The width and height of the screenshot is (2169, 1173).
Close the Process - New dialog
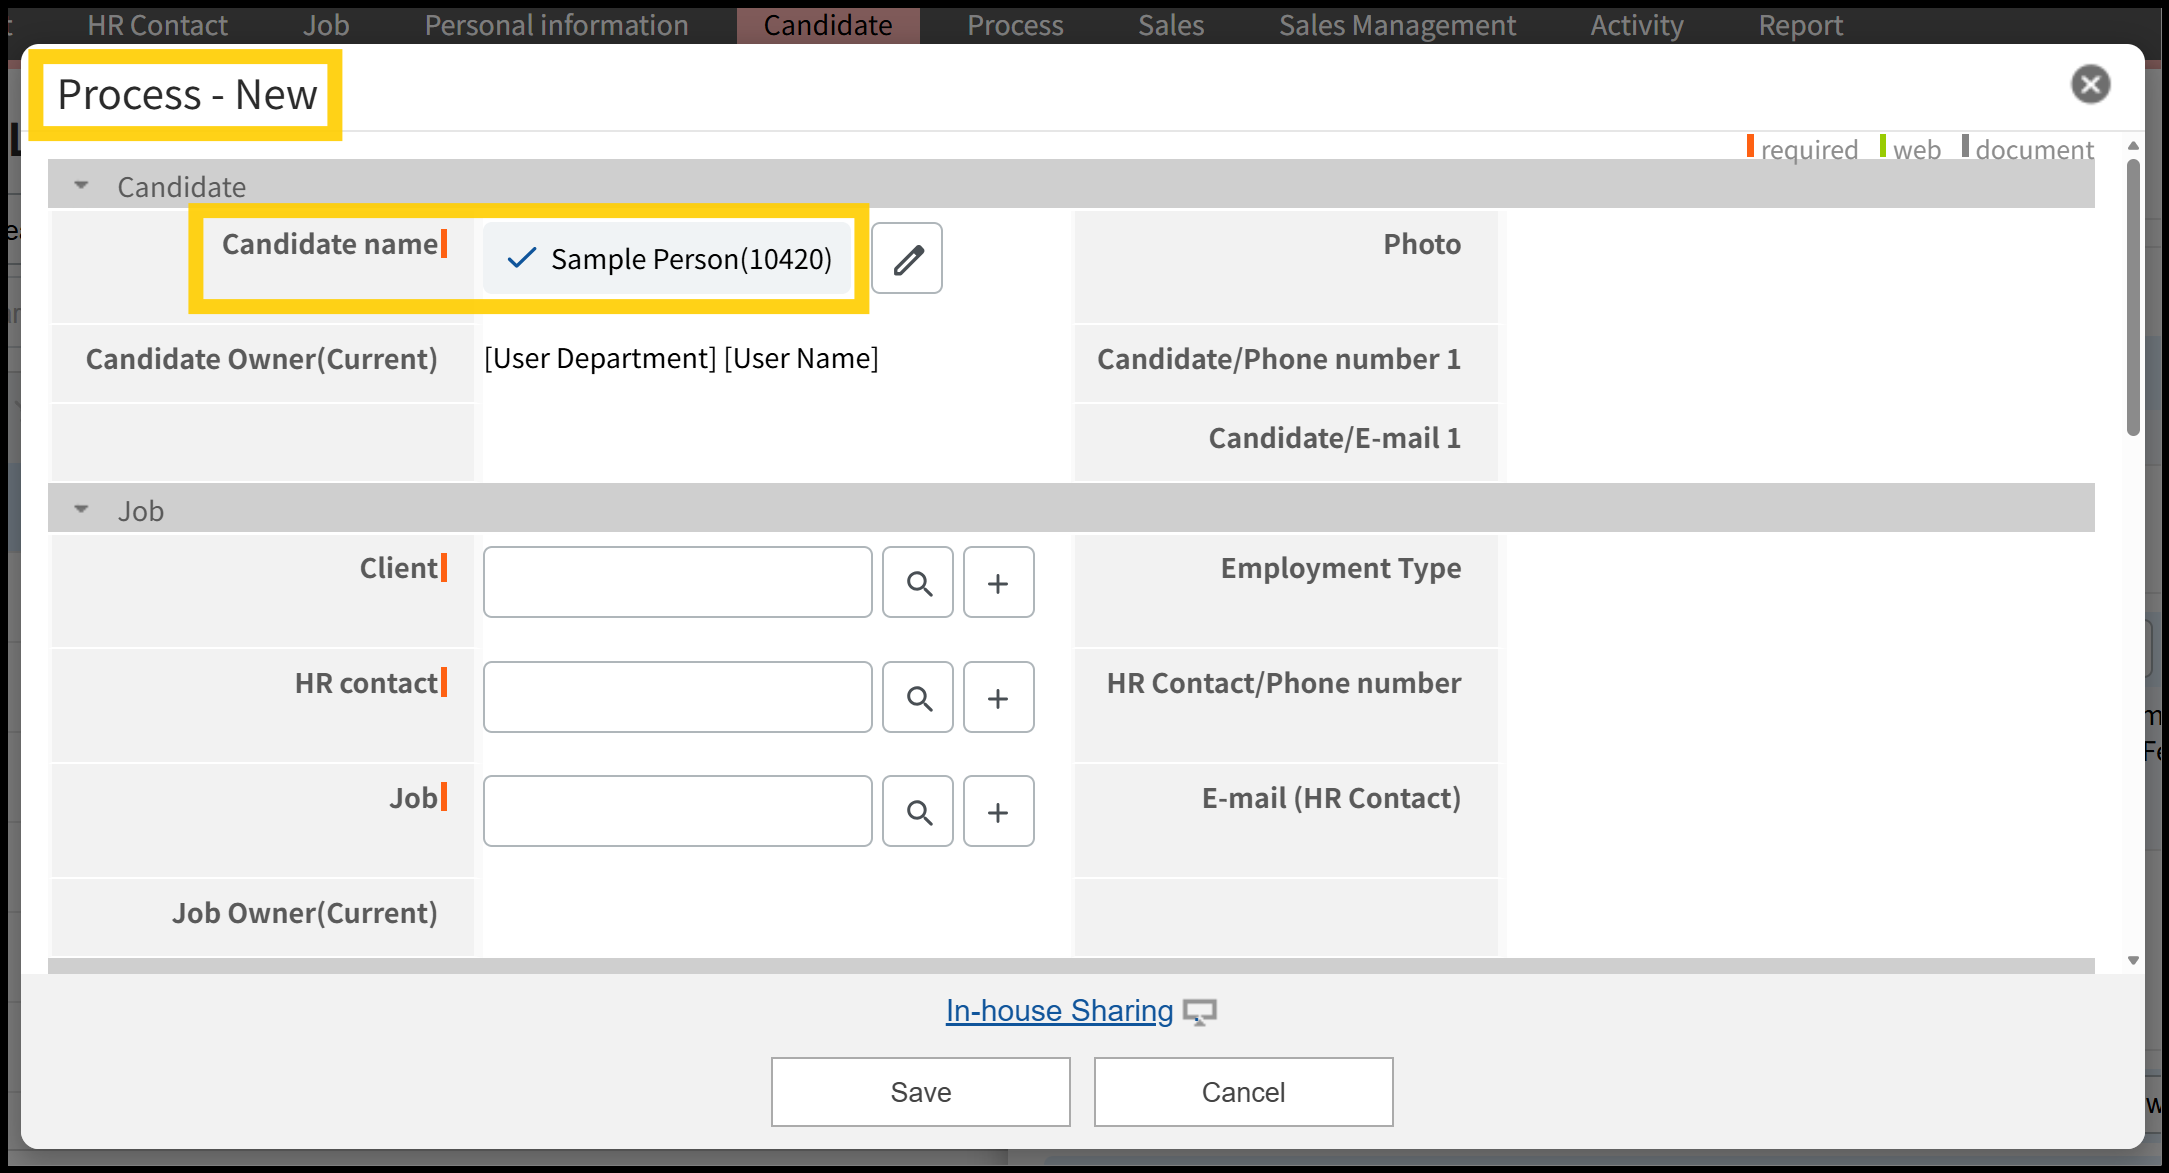point(2090,84)
